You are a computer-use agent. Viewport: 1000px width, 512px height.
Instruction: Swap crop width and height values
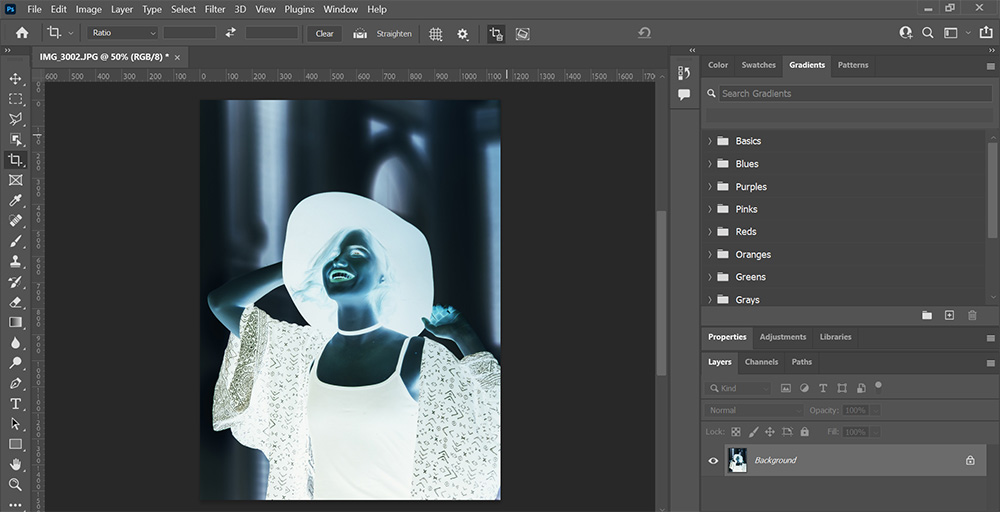click(230, 33)
